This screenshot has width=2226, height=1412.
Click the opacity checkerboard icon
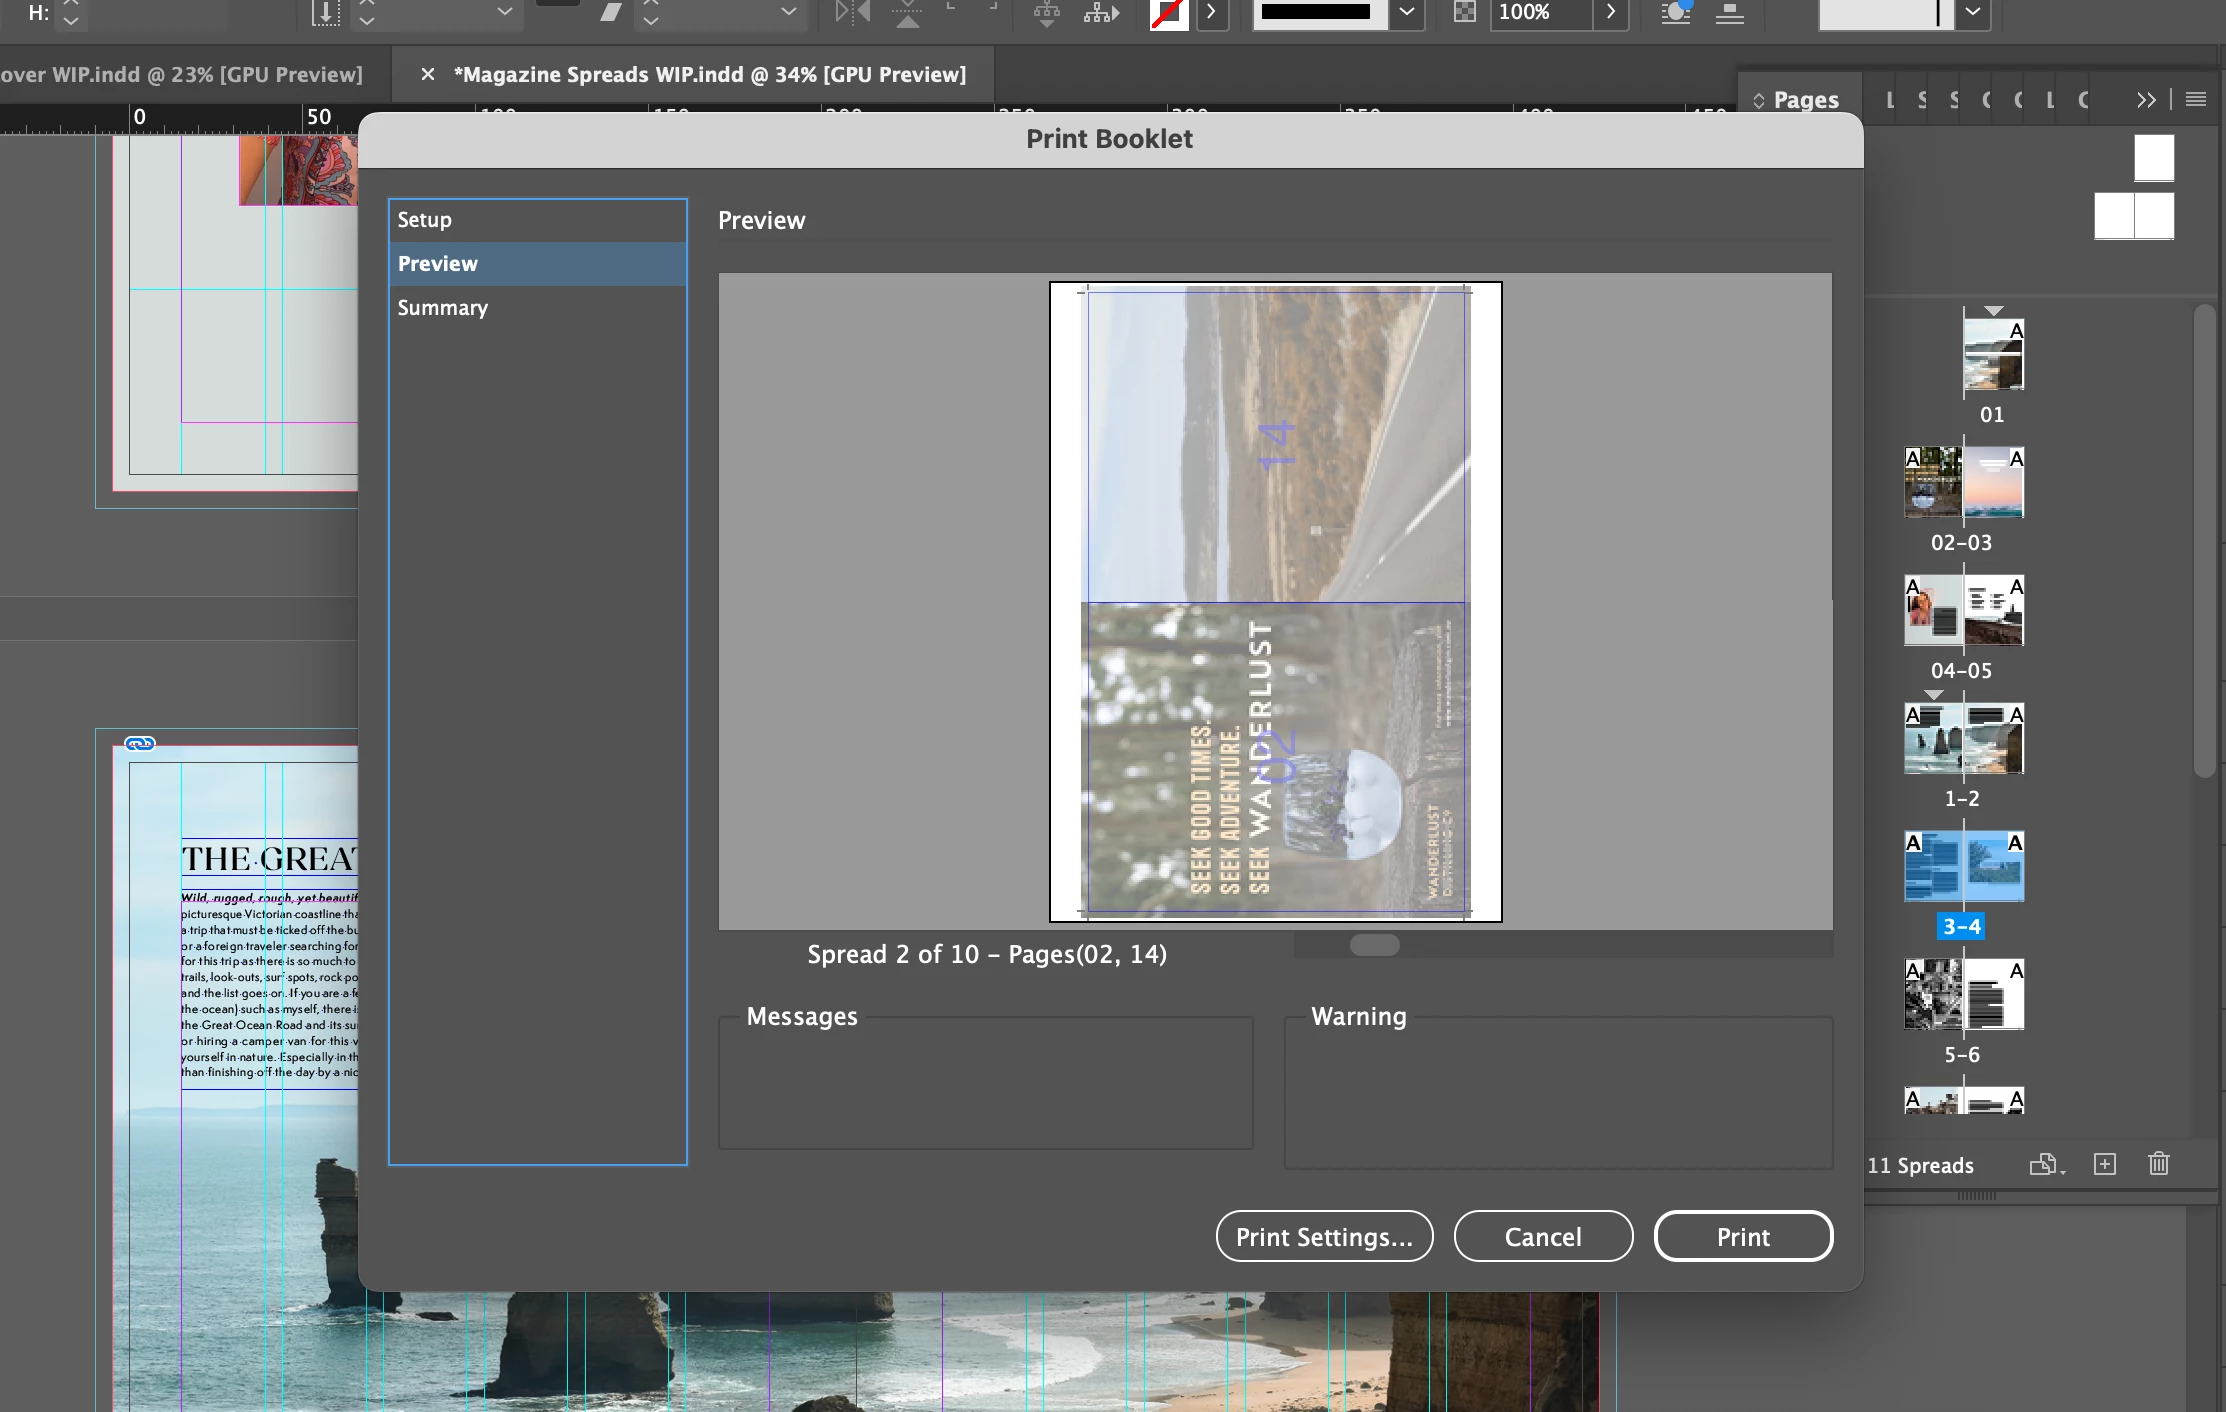1464,12
